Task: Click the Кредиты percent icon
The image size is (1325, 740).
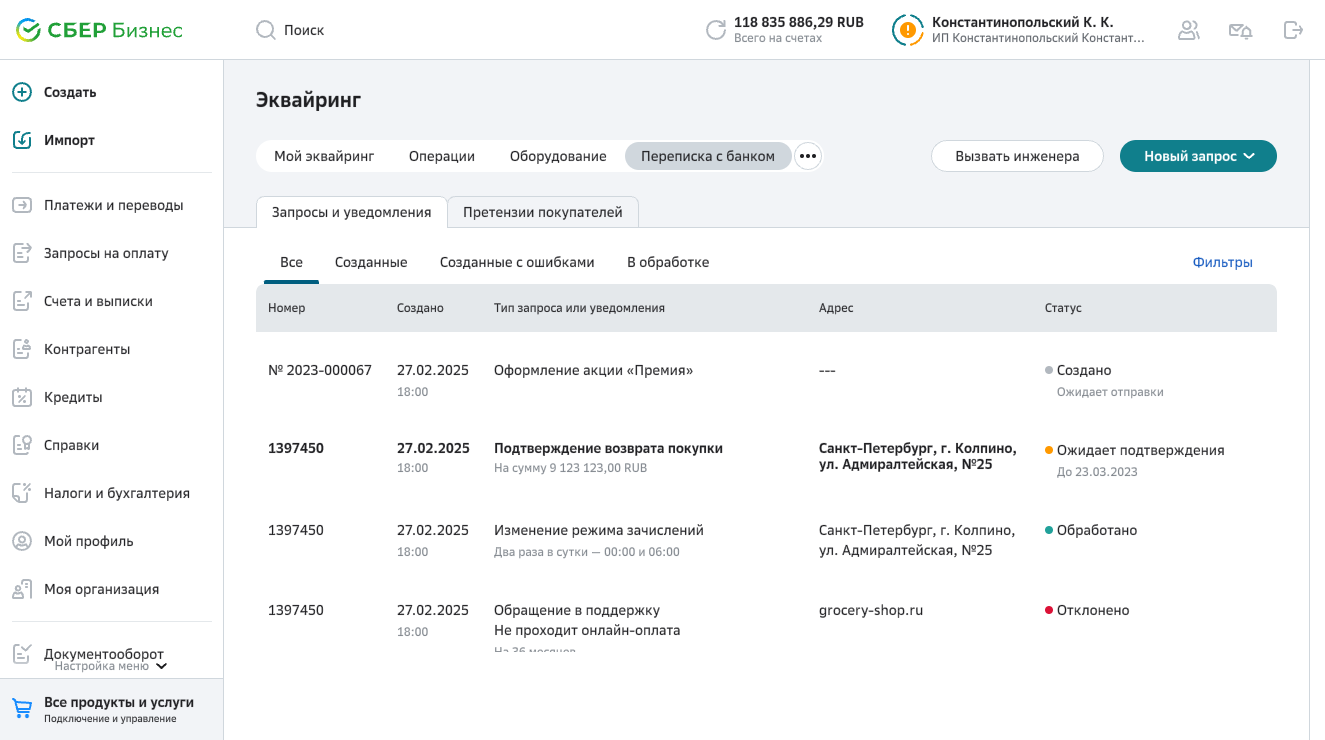Action: (22, 397)
